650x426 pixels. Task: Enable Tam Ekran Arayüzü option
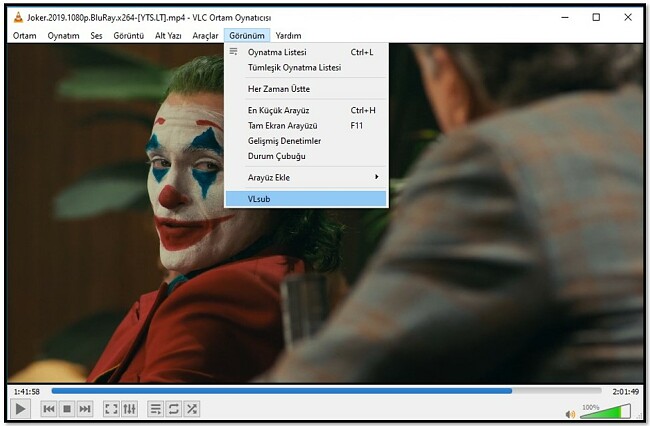click(306, 126)
